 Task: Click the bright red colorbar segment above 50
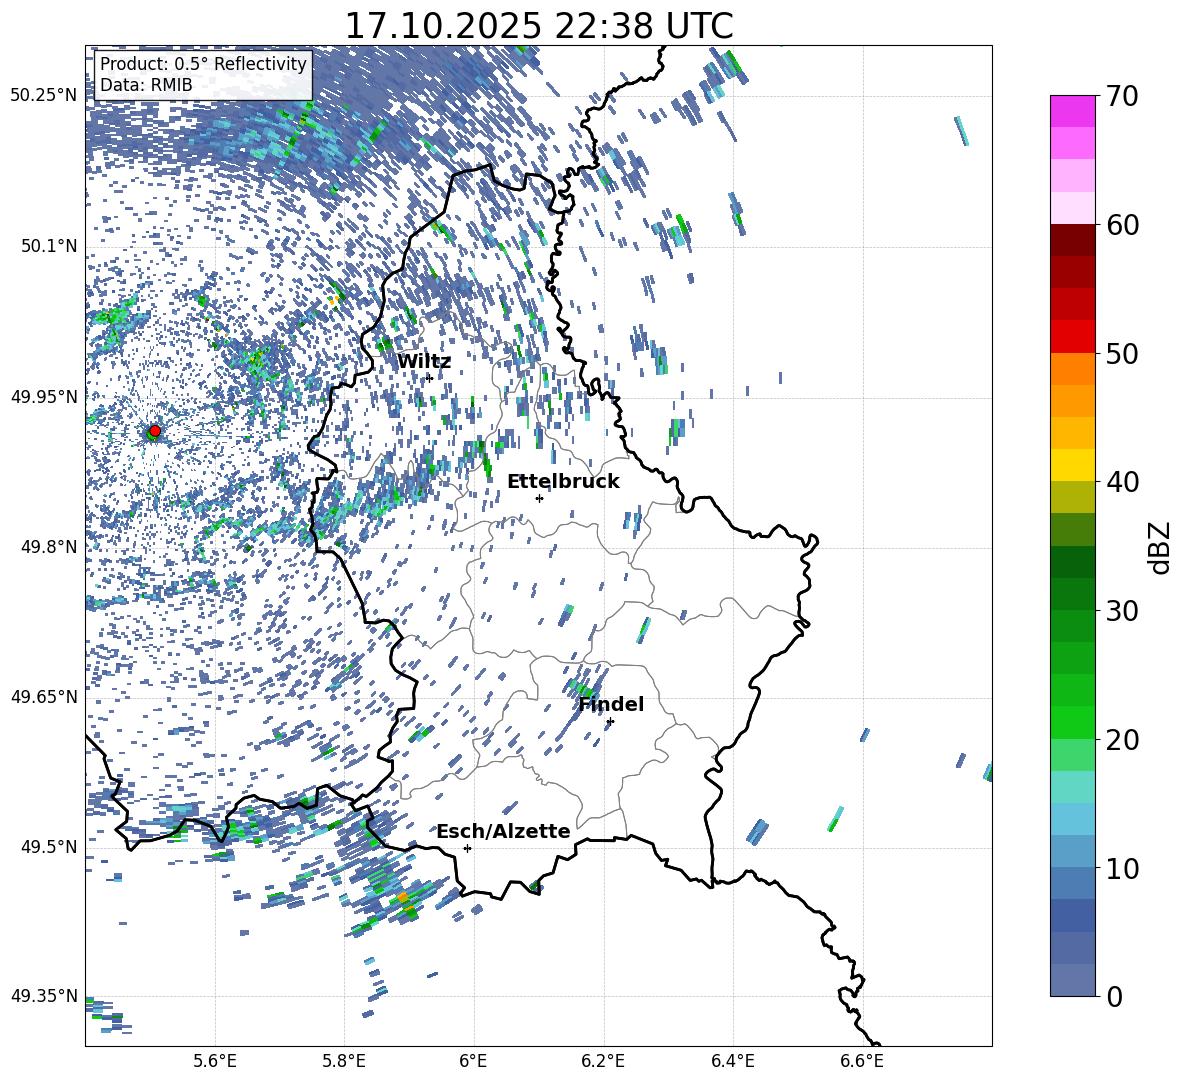1072,336
